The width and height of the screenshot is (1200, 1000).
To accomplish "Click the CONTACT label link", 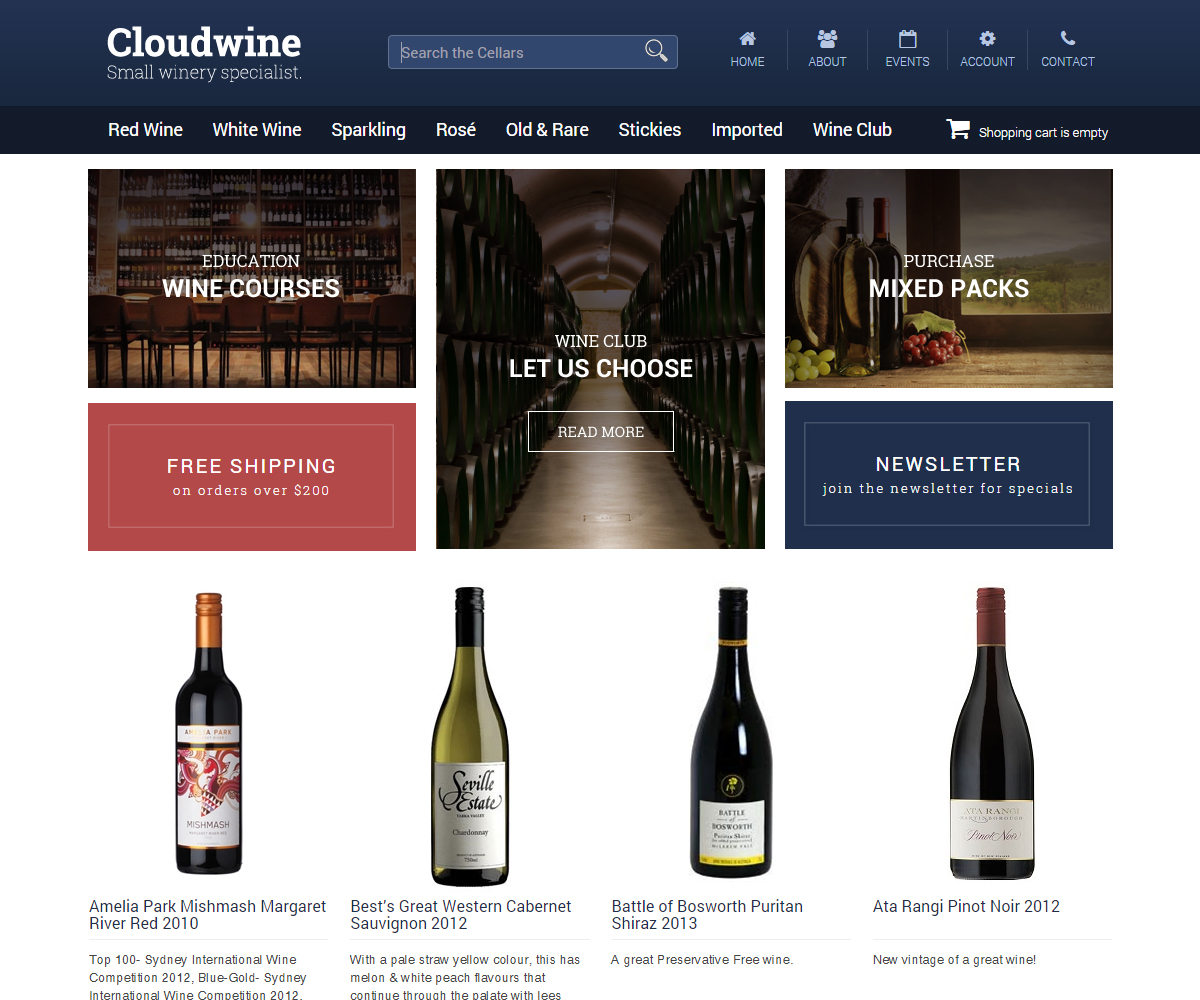I will click(1068, 62).
